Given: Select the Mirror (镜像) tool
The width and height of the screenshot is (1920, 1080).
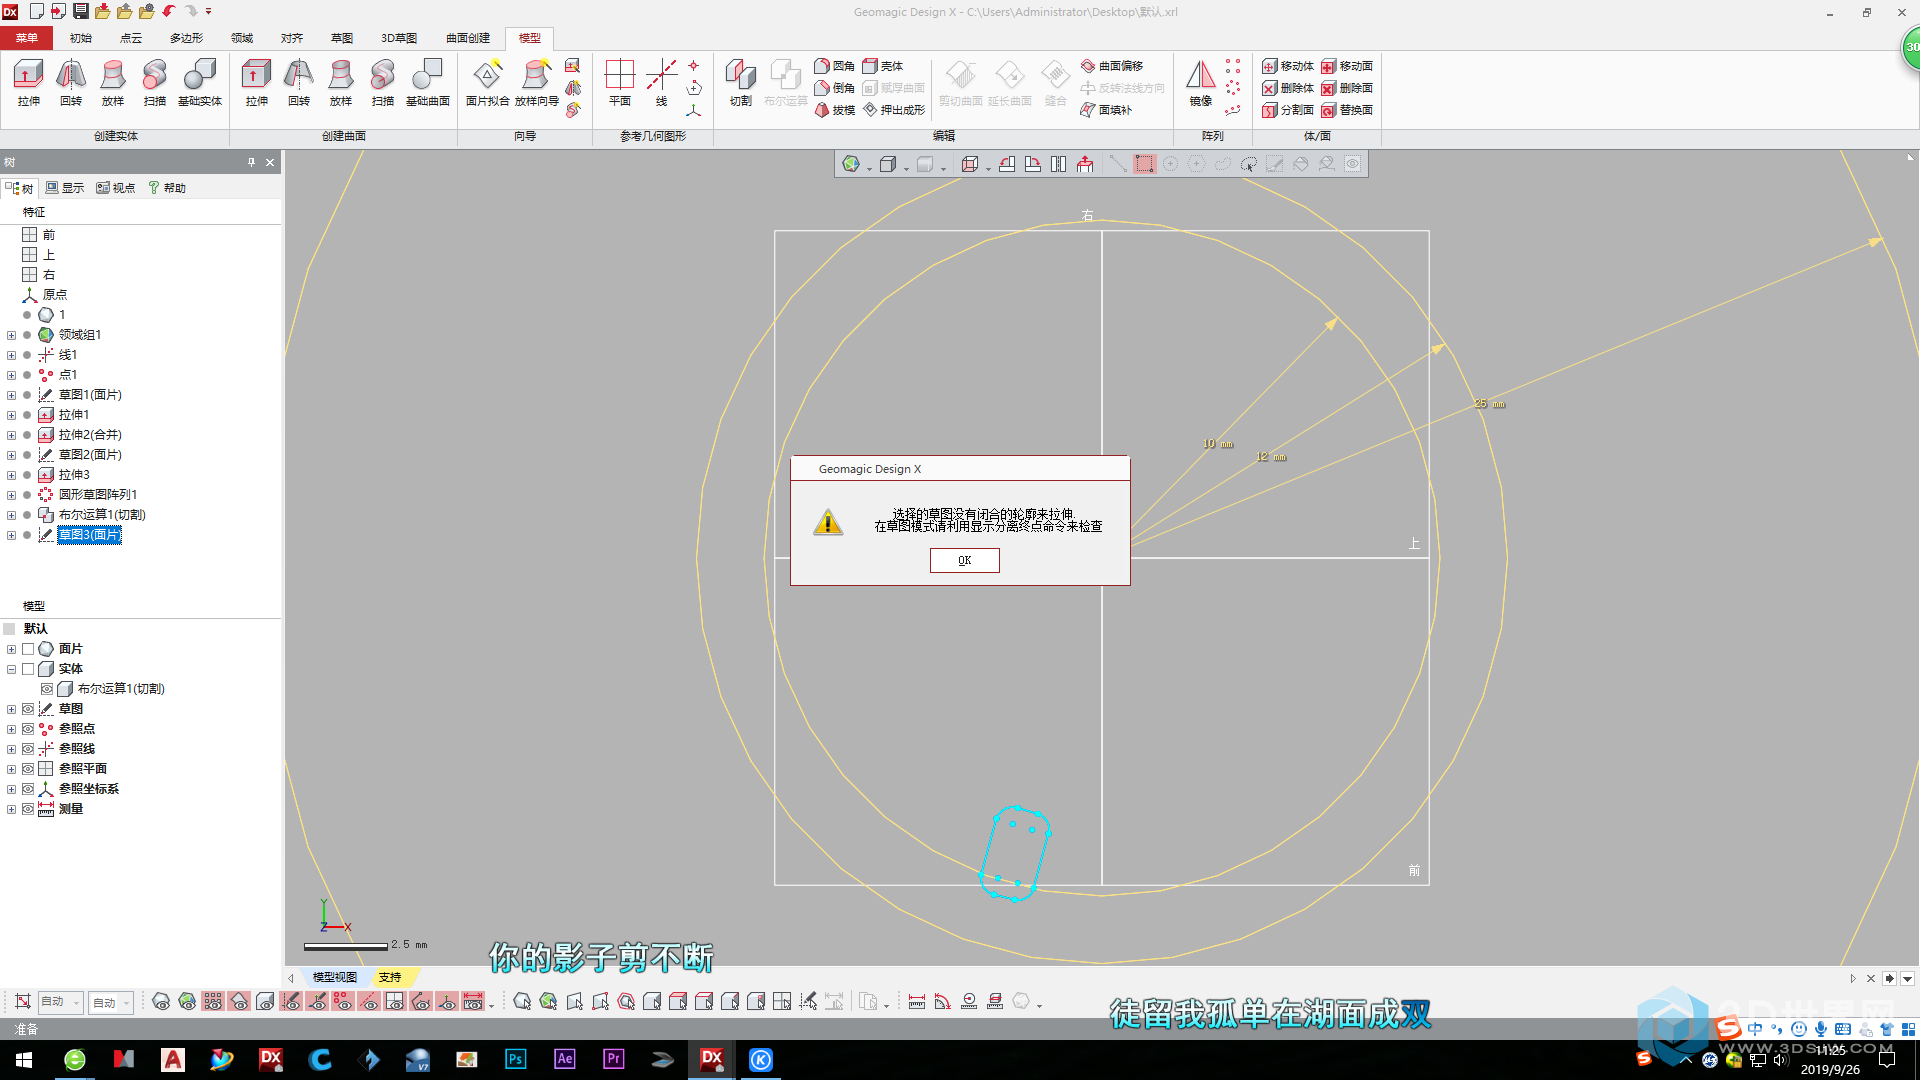Looking at the screenshot, I should pos(1201,82).
